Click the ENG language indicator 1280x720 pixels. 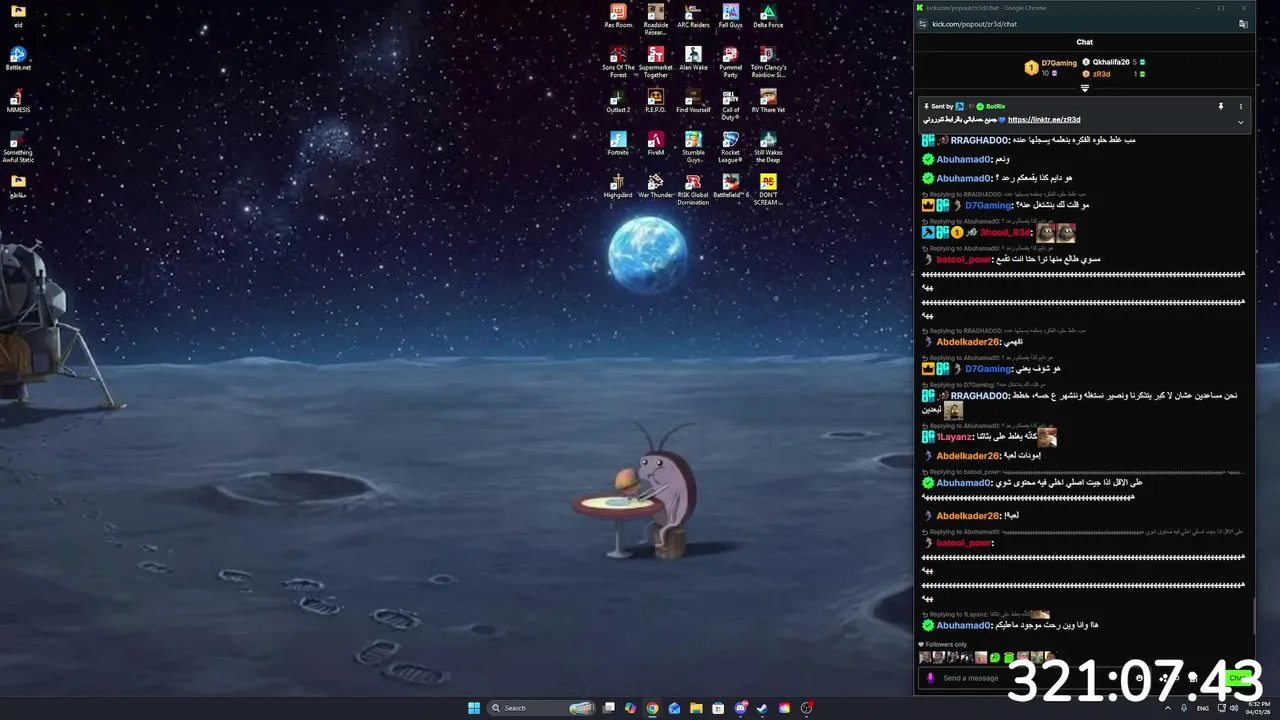click(x=1202, y=708)
